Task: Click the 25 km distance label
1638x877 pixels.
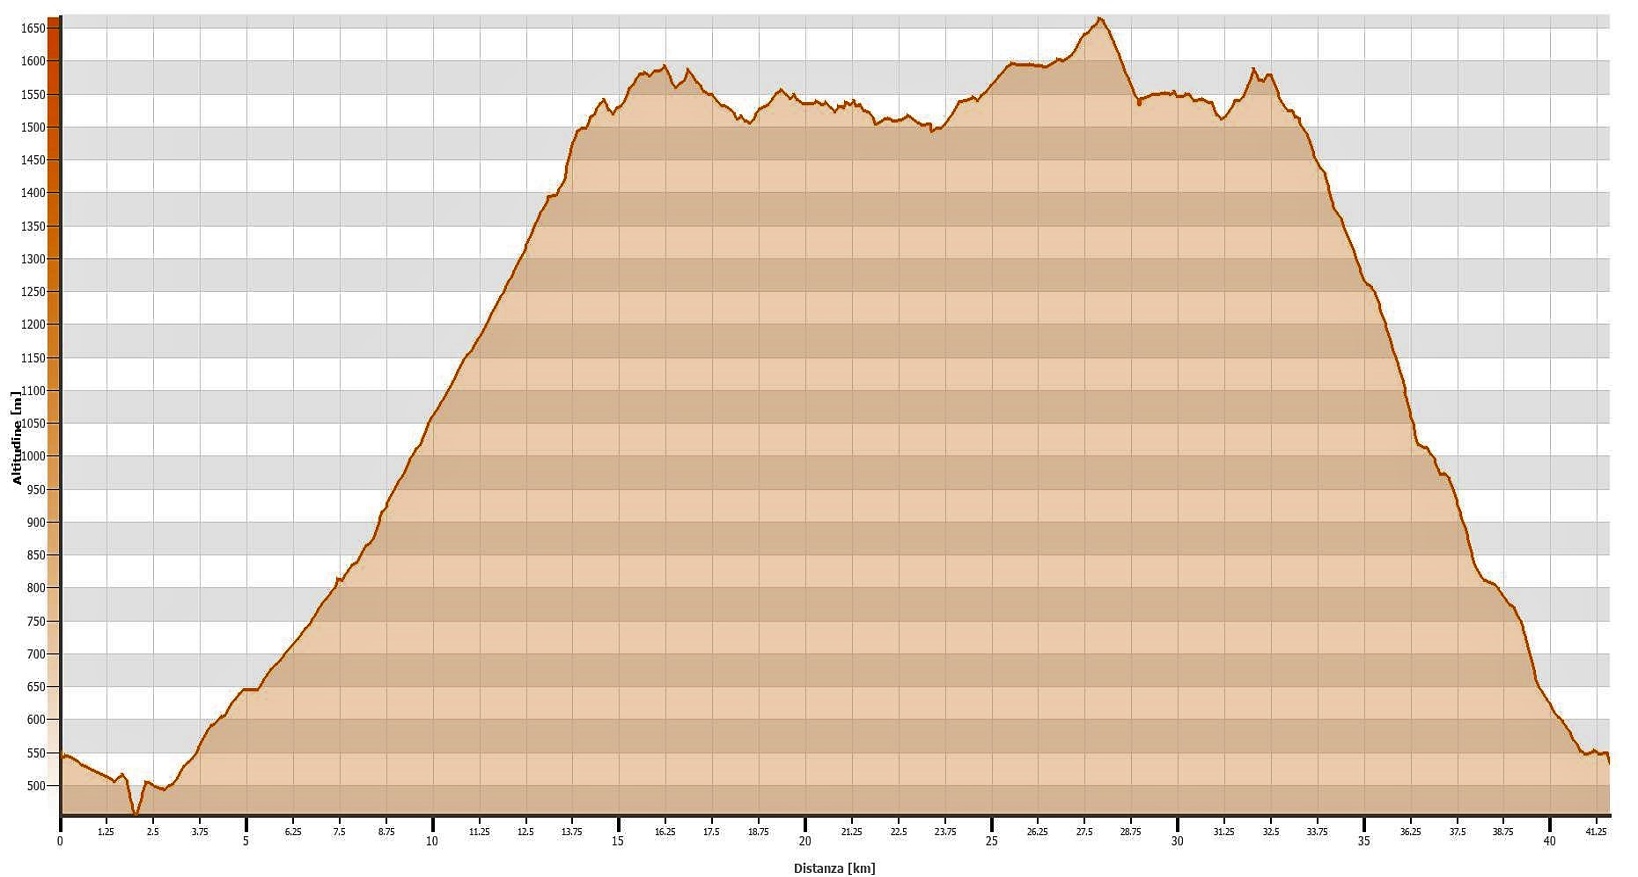Action: [991, 841]
